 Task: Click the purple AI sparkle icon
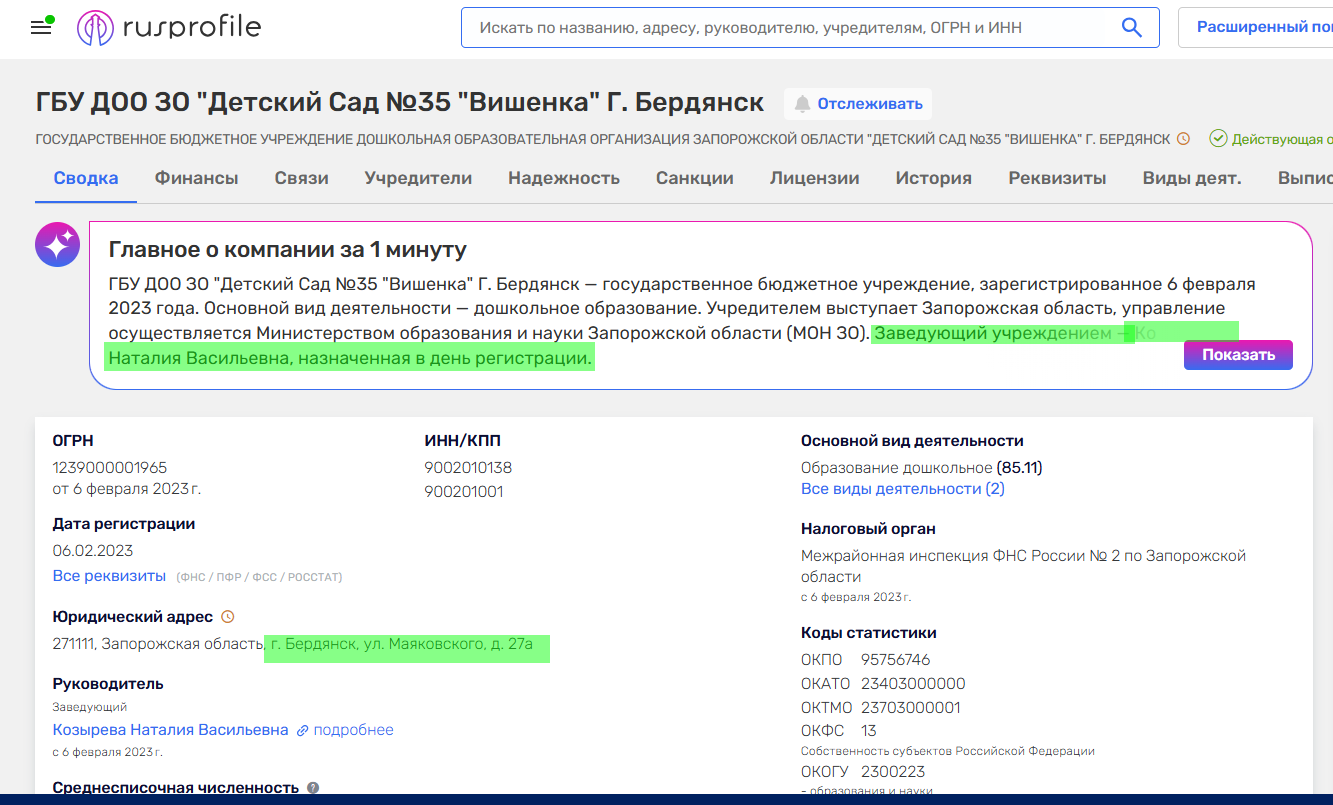pos(57,244)
